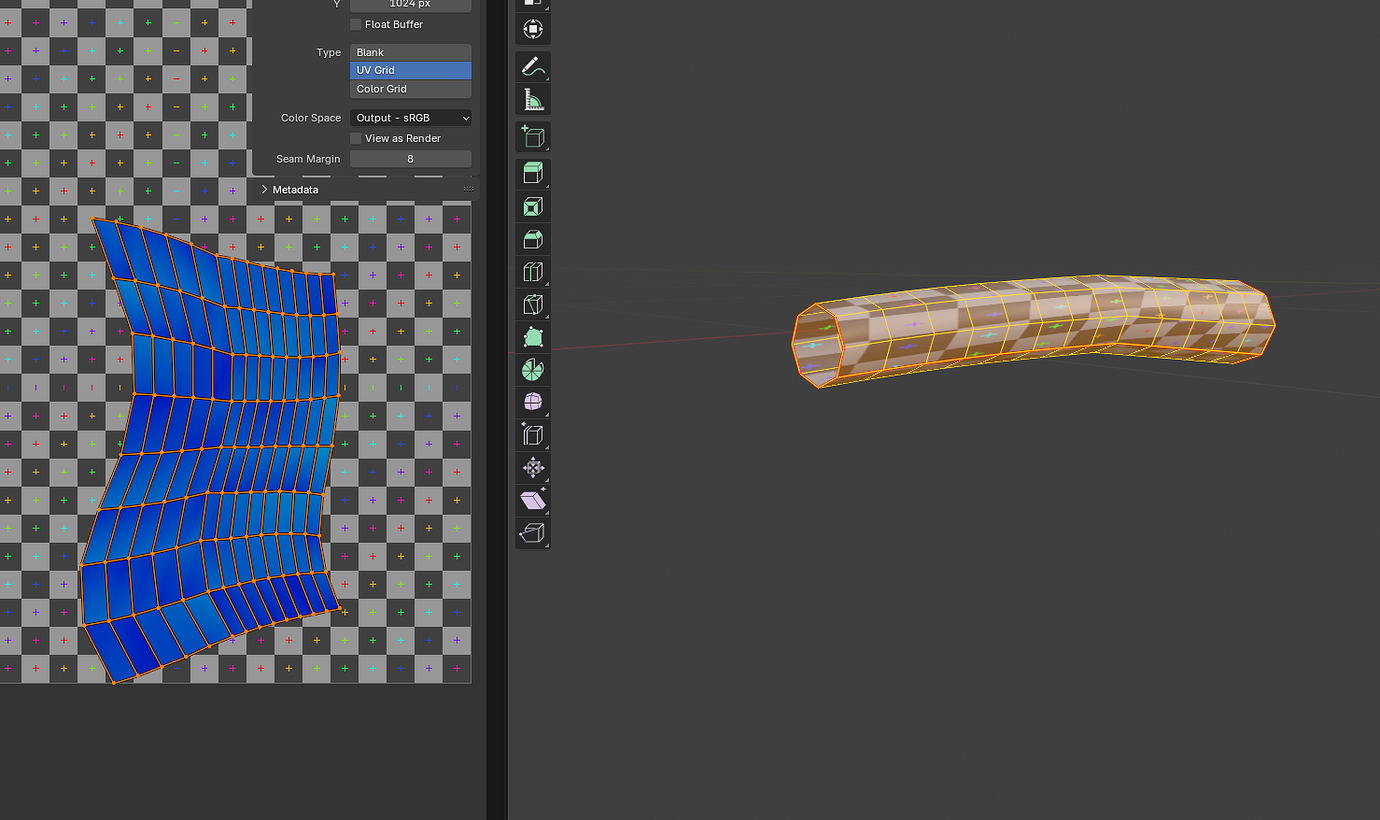Image resolution: width=1380 pixels, height=820 pixels.
Task: Set image type to Blank
Action: coord(410,52)
